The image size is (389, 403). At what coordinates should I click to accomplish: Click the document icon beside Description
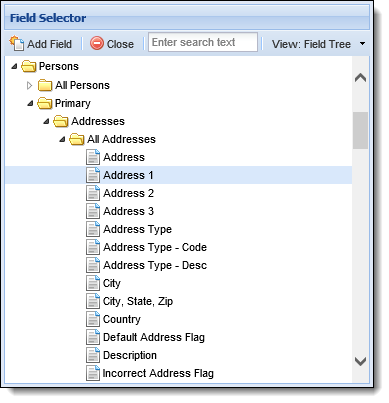(93, 355)
